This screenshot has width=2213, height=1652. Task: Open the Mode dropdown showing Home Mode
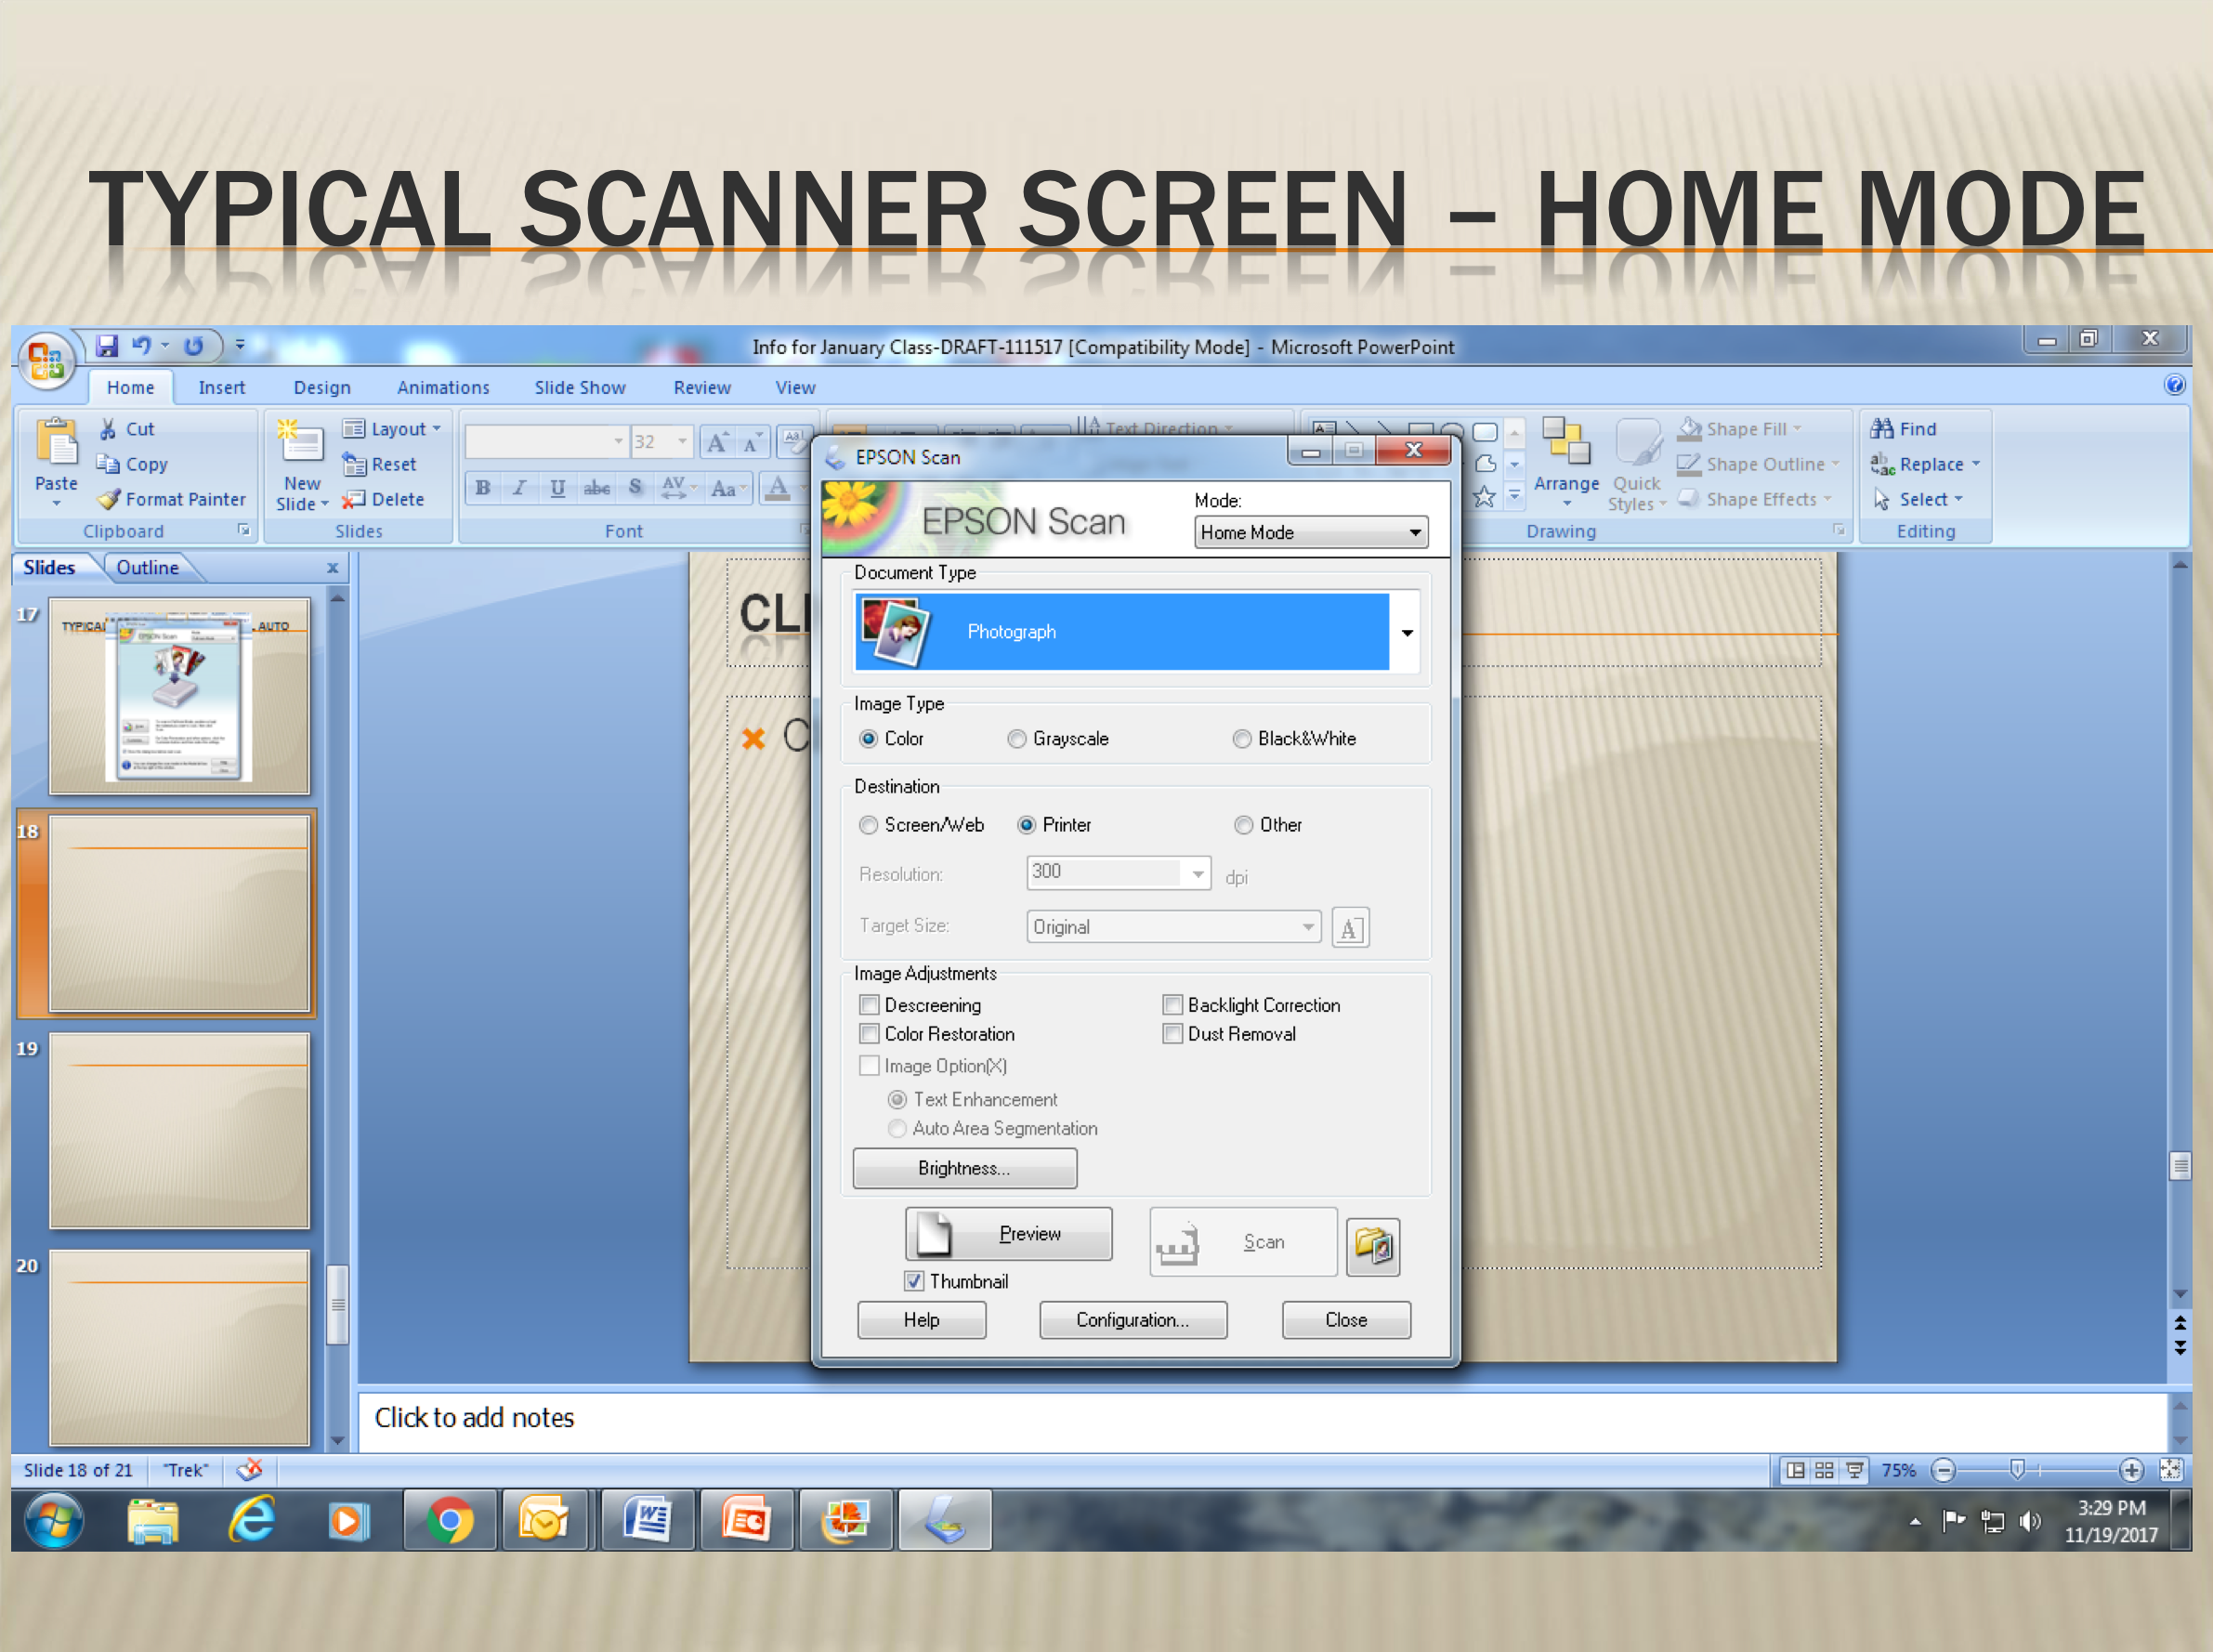(1311, 532)
